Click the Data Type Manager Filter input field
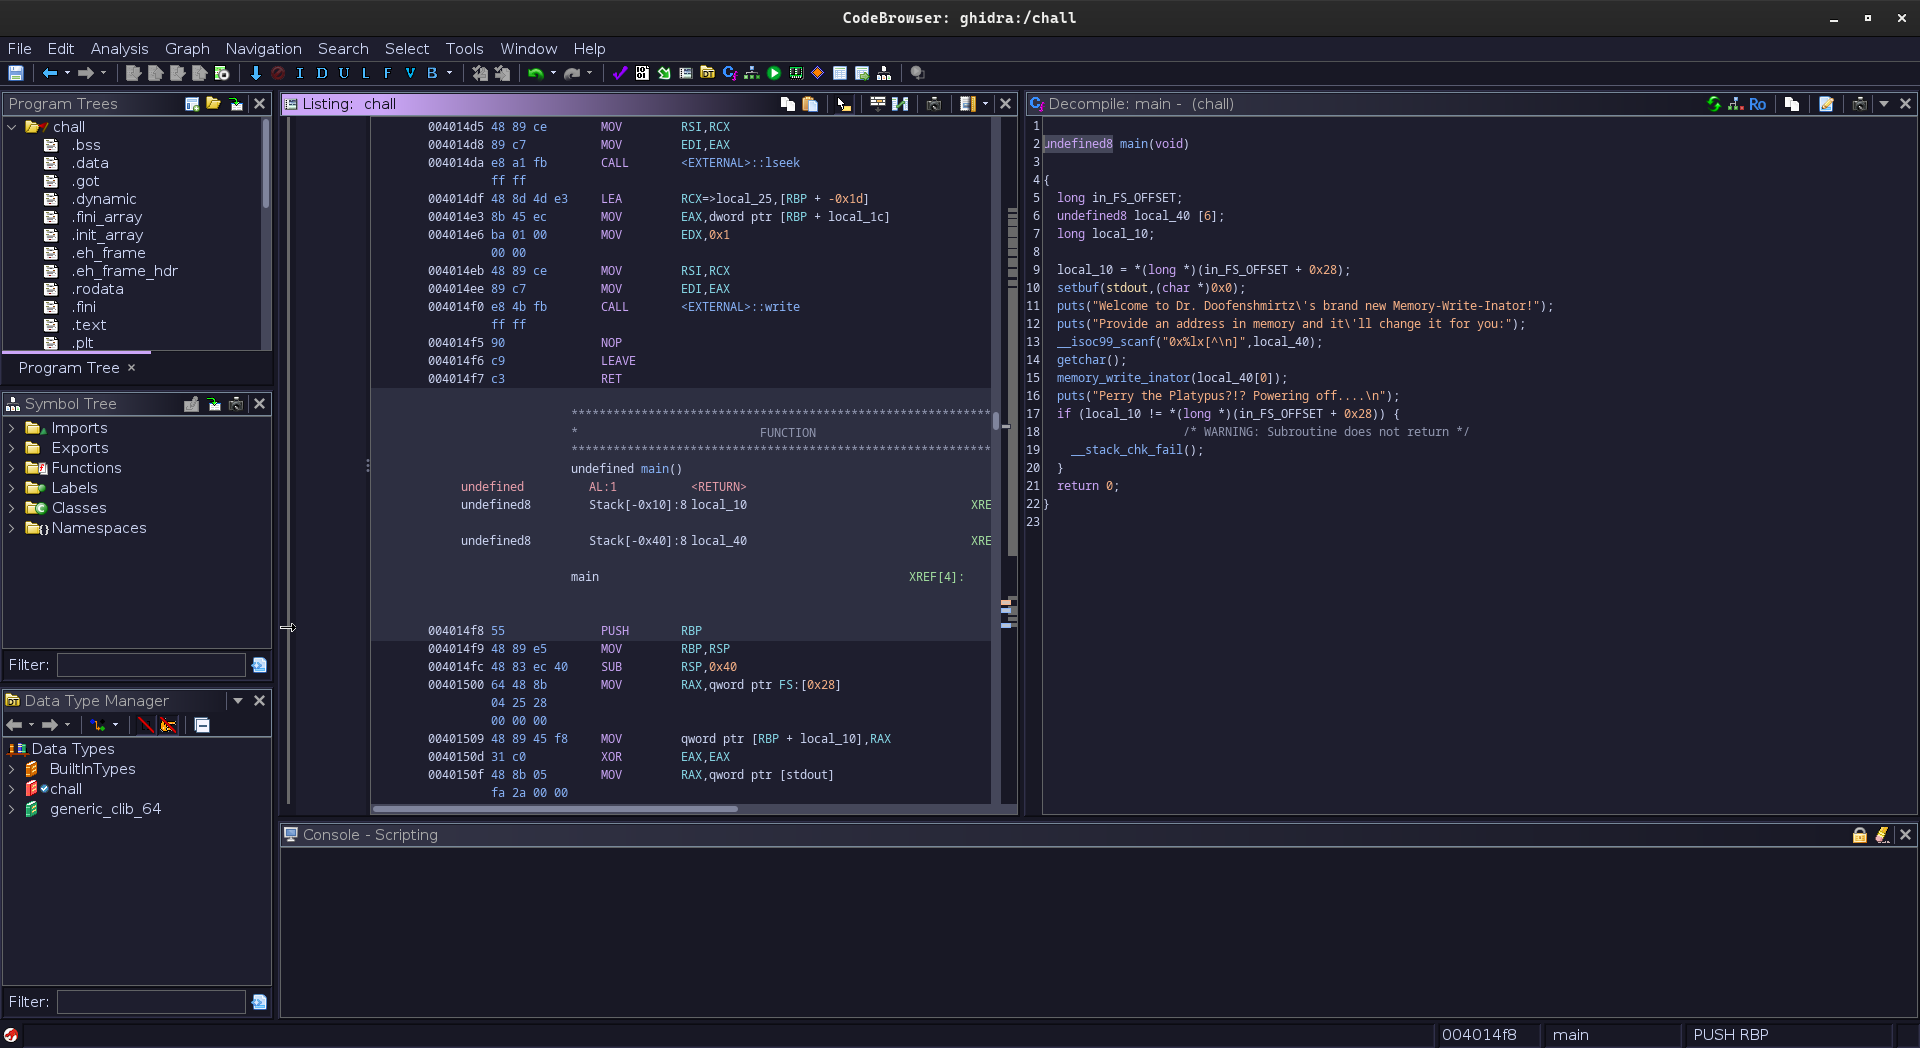 [x=151, y=1002]
